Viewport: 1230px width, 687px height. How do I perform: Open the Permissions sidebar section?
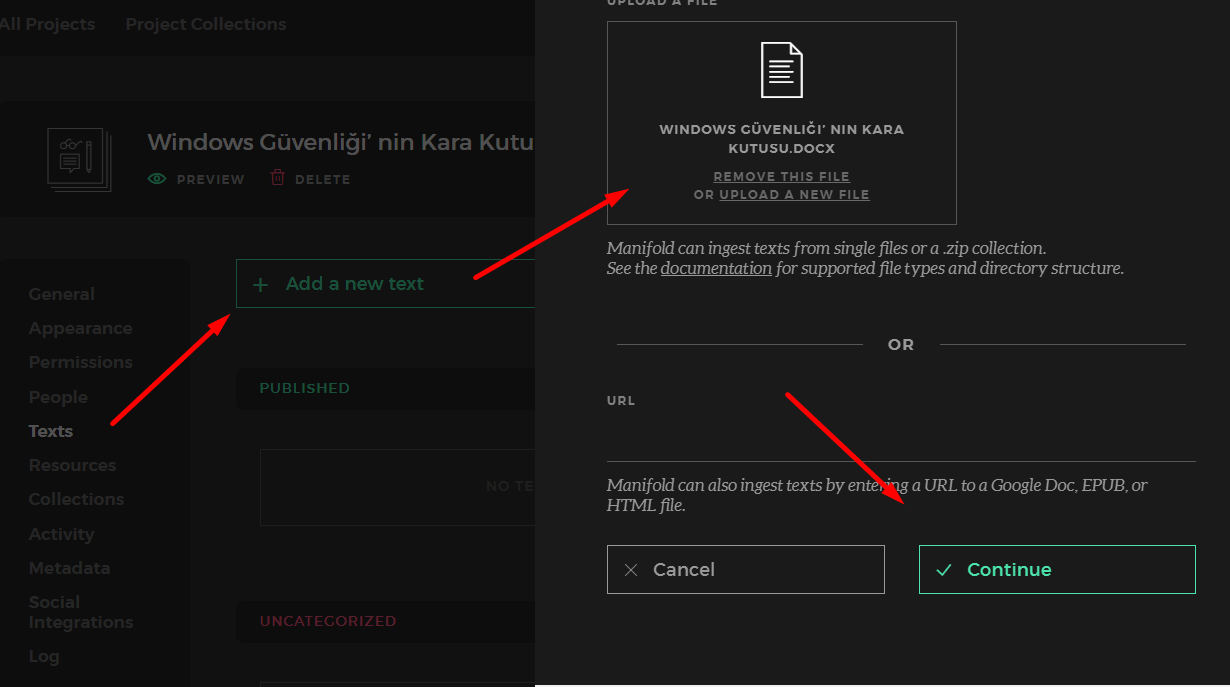(81, 362)
